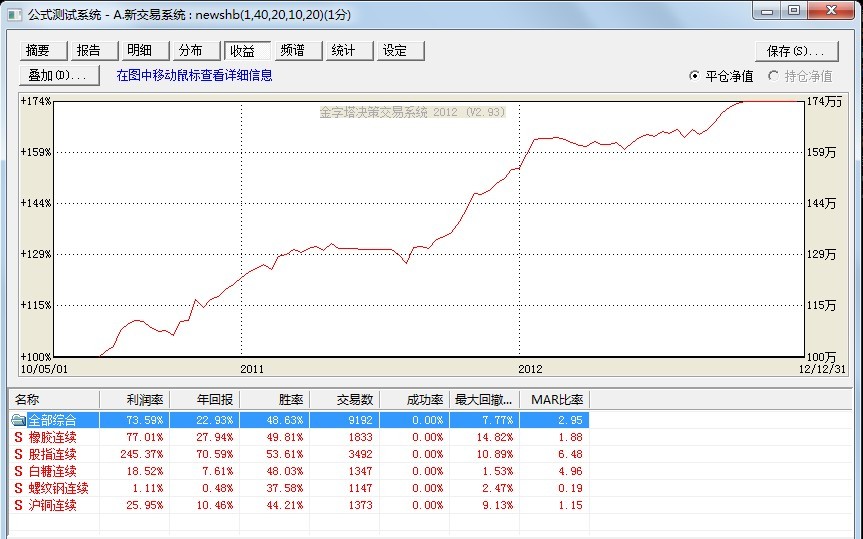This screenshot has width=863, height=539.
Task: Click the 3492 trade count cell
Action: point(360,454)
